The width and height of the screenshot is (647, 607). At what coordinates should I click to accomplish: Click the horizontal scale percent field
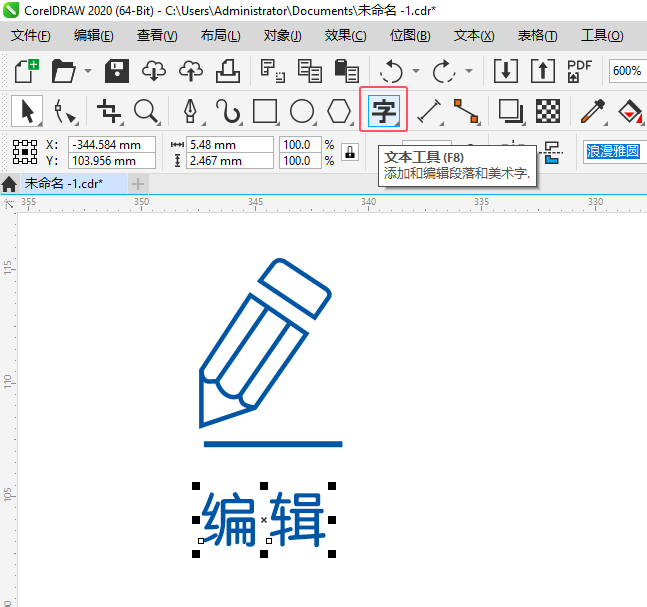[300, 145]
